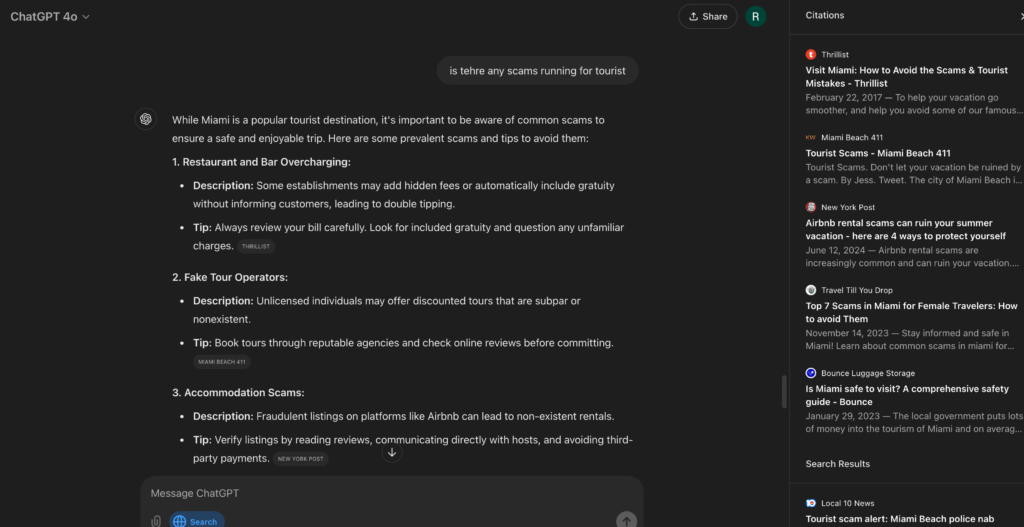Screen dimensions: 1024x527
Task: Open the THRILLIST citation chip
Action: 256,246
